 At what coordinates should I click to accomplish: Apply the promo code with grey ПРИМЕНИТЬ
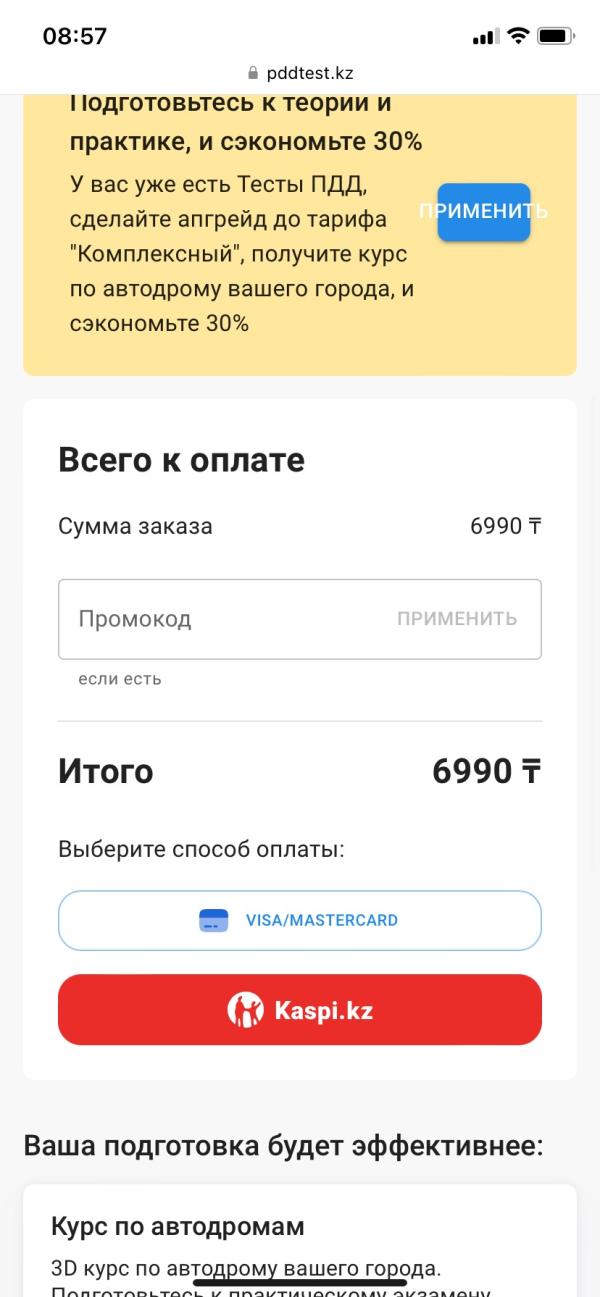457,619
